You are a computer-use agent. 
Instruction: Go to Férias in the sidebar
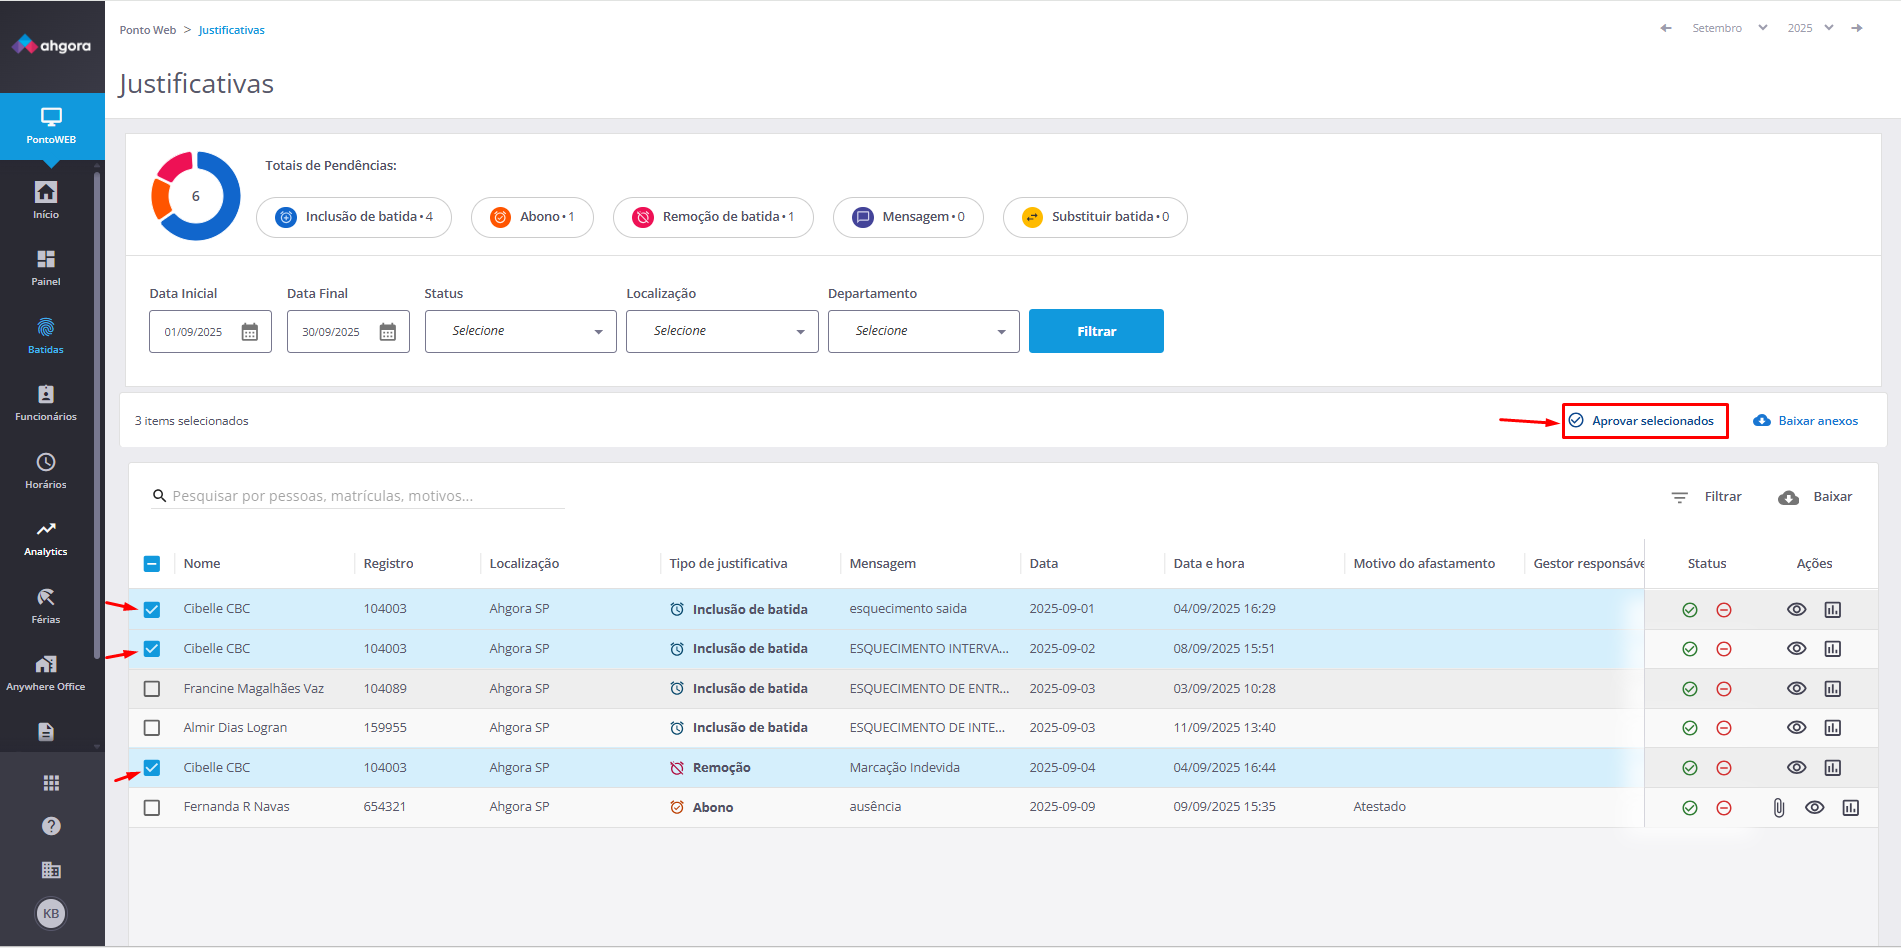(x=46, y=605)
